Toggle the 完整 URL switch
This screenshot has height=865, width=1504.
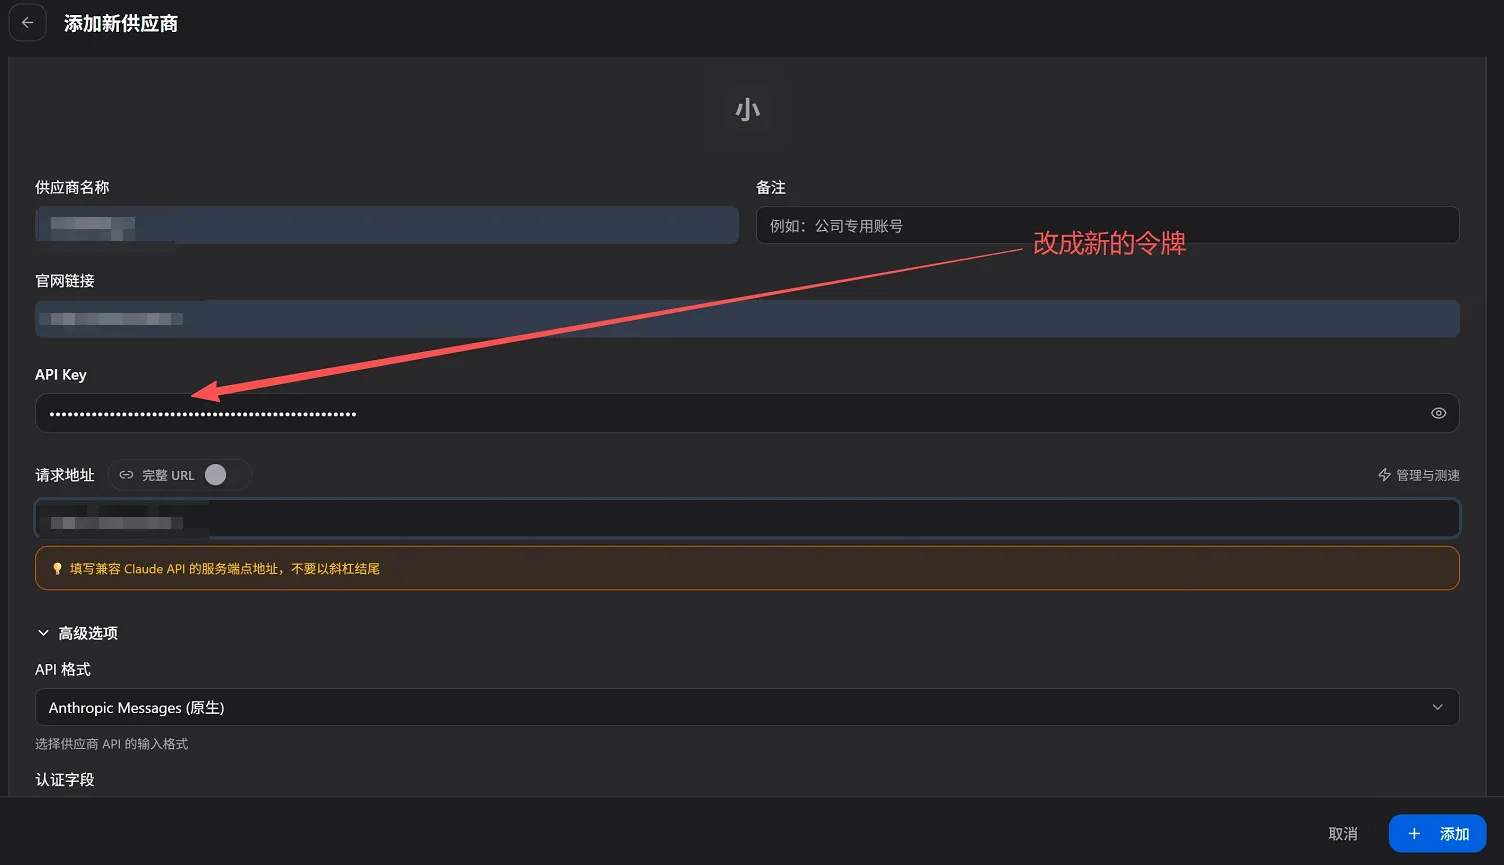pyautogui.click(x=216, y=475)
